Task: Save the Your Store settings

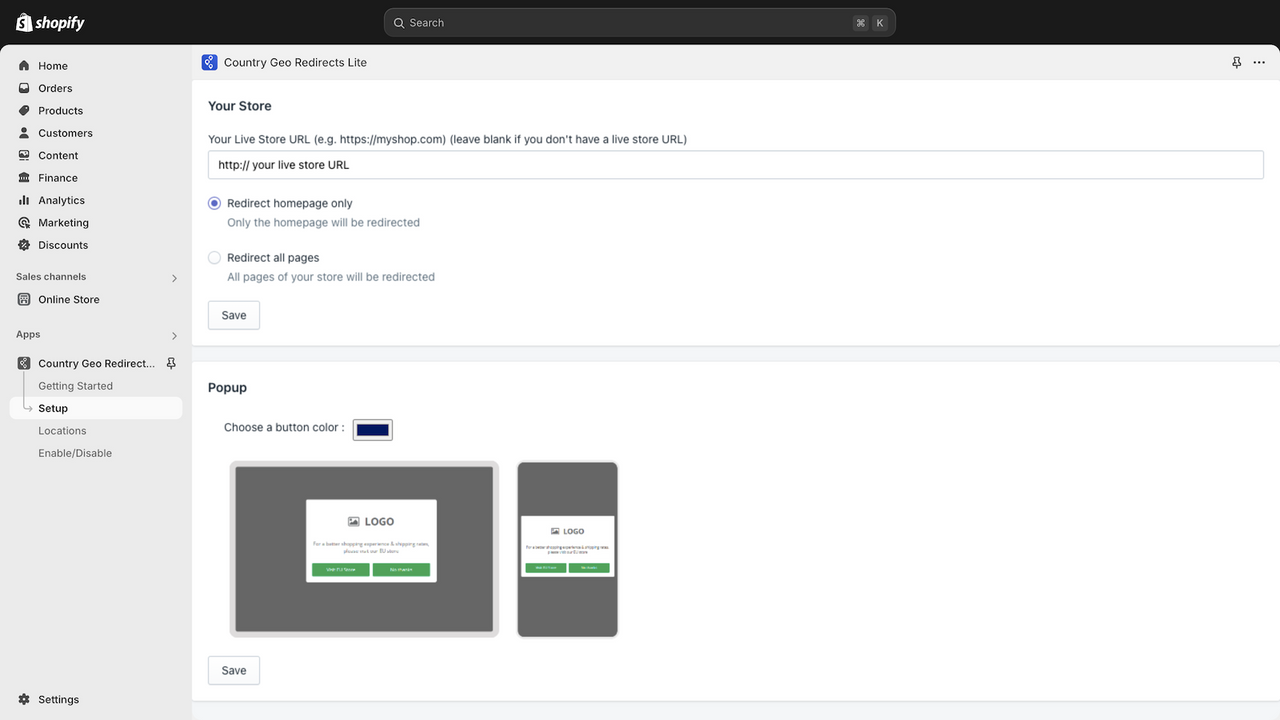Action: click(x=233, y=314)
